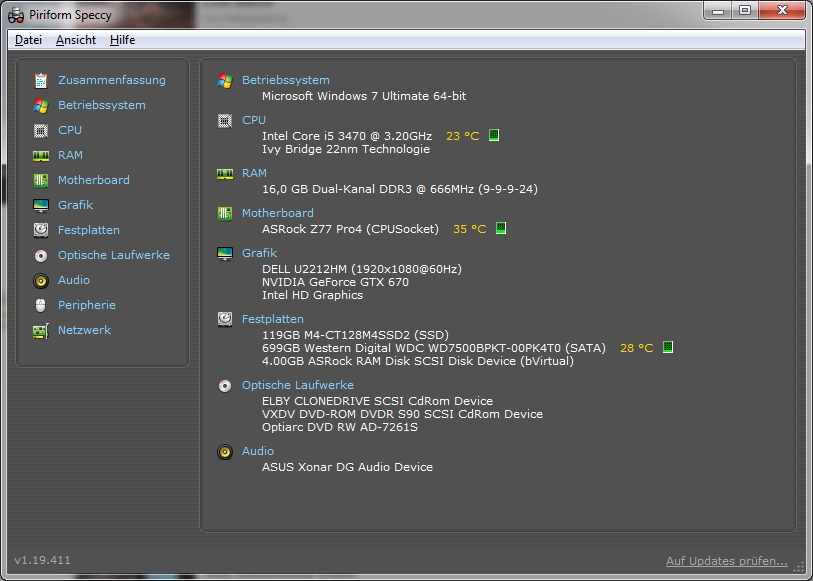Select Netzwerk label in the sidebar
Image resolution: width=813 pixels, height=581 pixels.
(85, 330)
